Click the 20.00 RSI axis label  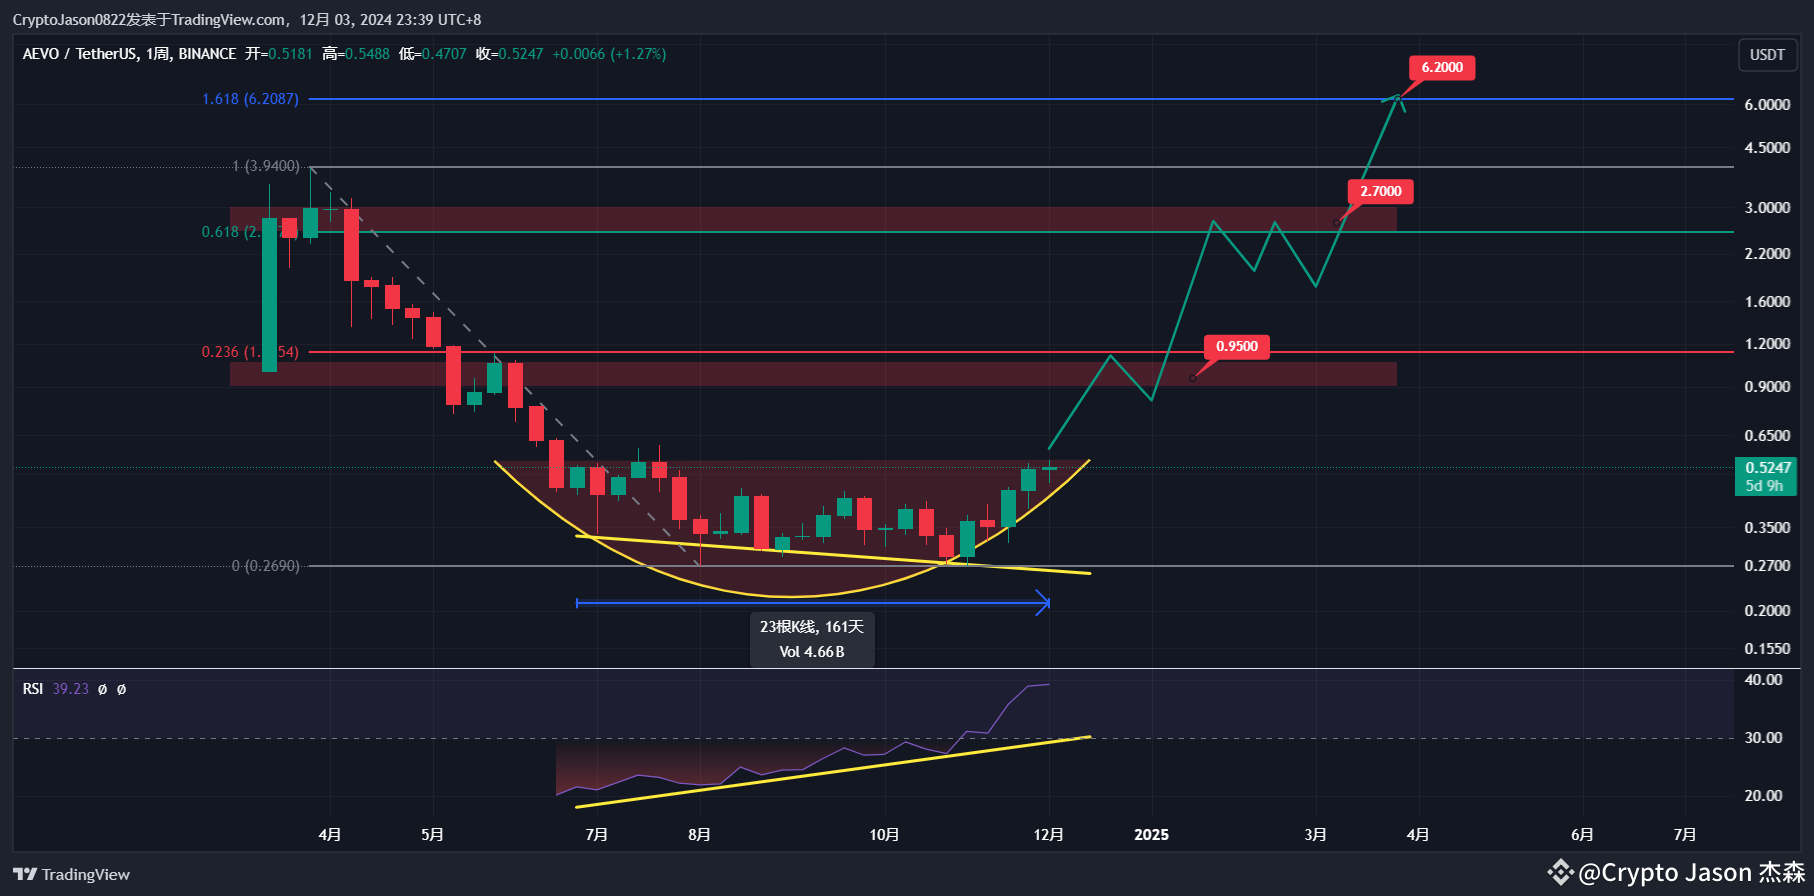pyautogui.click(x=1763, y=796)
